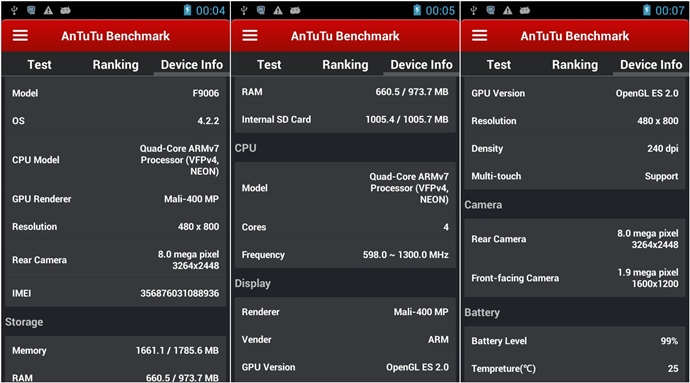
Task: Tap USB status icon in the 00:04 screen
Action: click(14, 10)
